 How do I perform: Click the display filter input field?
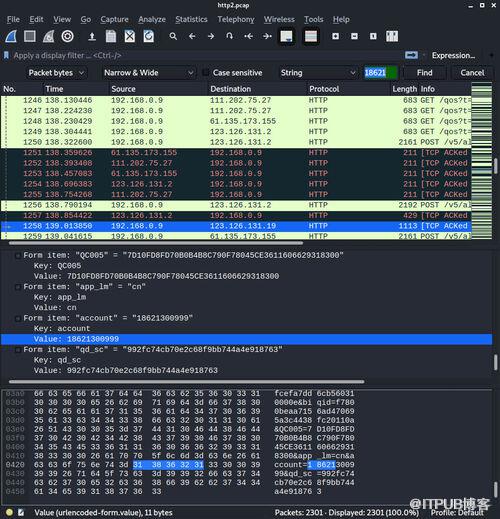(207, 55)
